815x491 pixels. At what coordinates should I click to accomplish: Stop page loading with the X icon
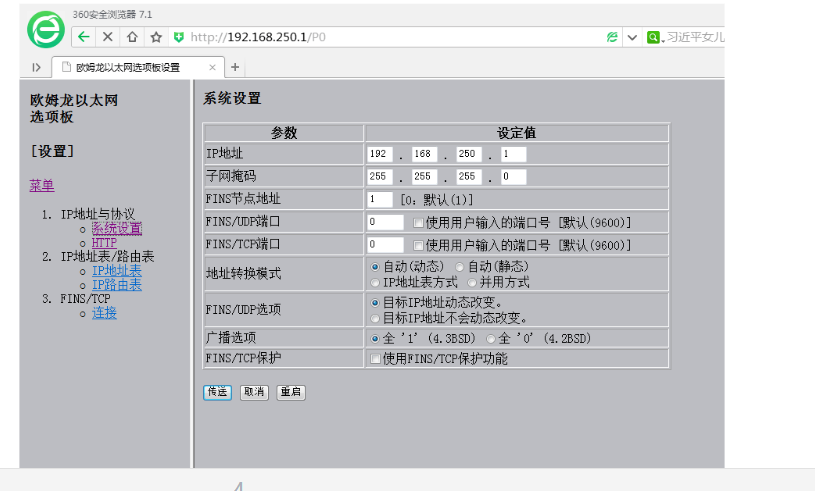108,37
